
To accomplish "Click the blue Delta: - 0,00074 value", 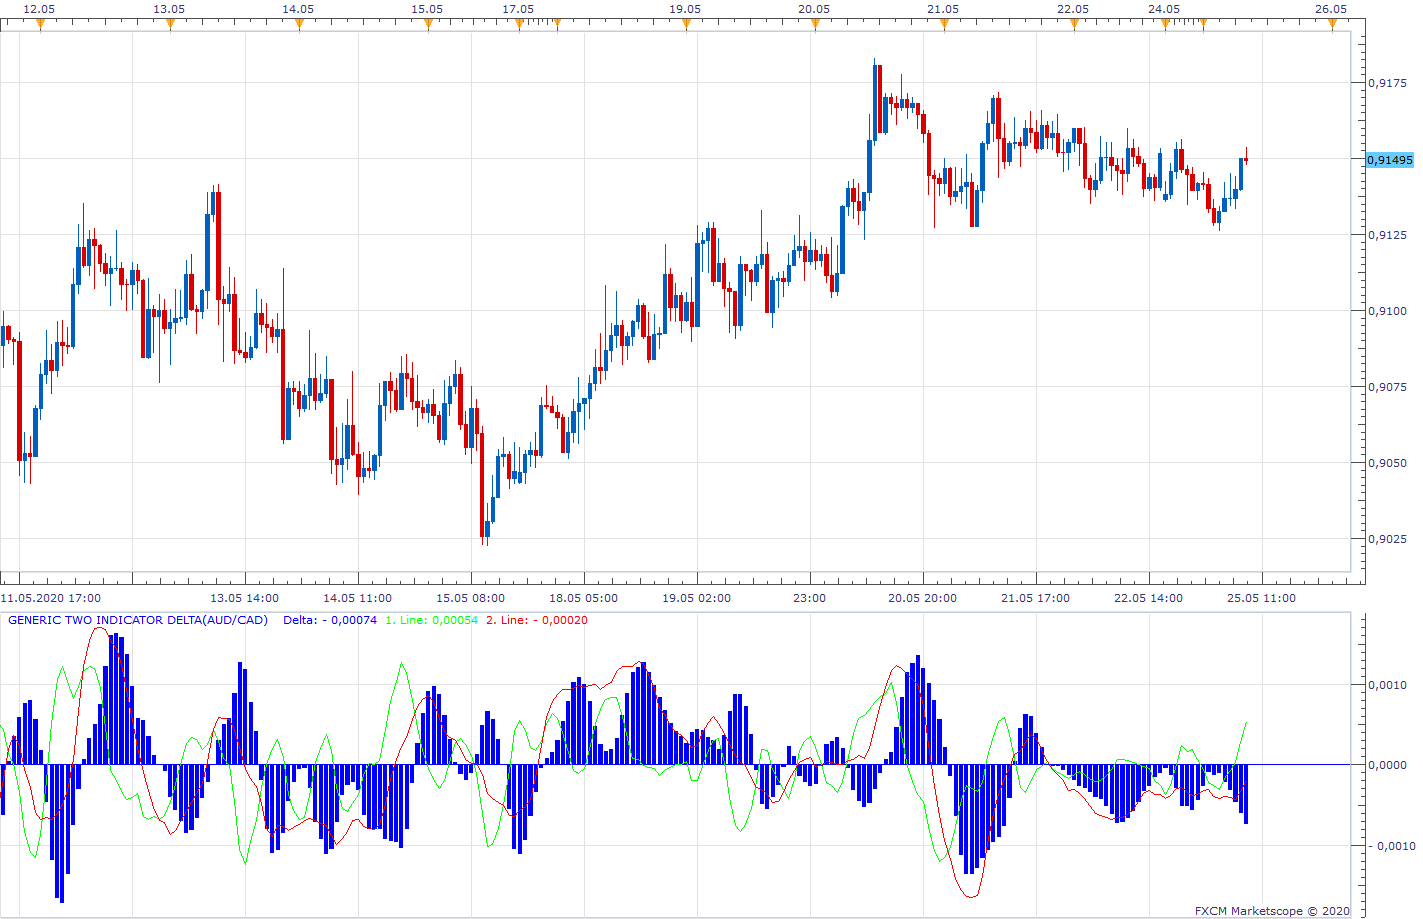I will 330,620.
